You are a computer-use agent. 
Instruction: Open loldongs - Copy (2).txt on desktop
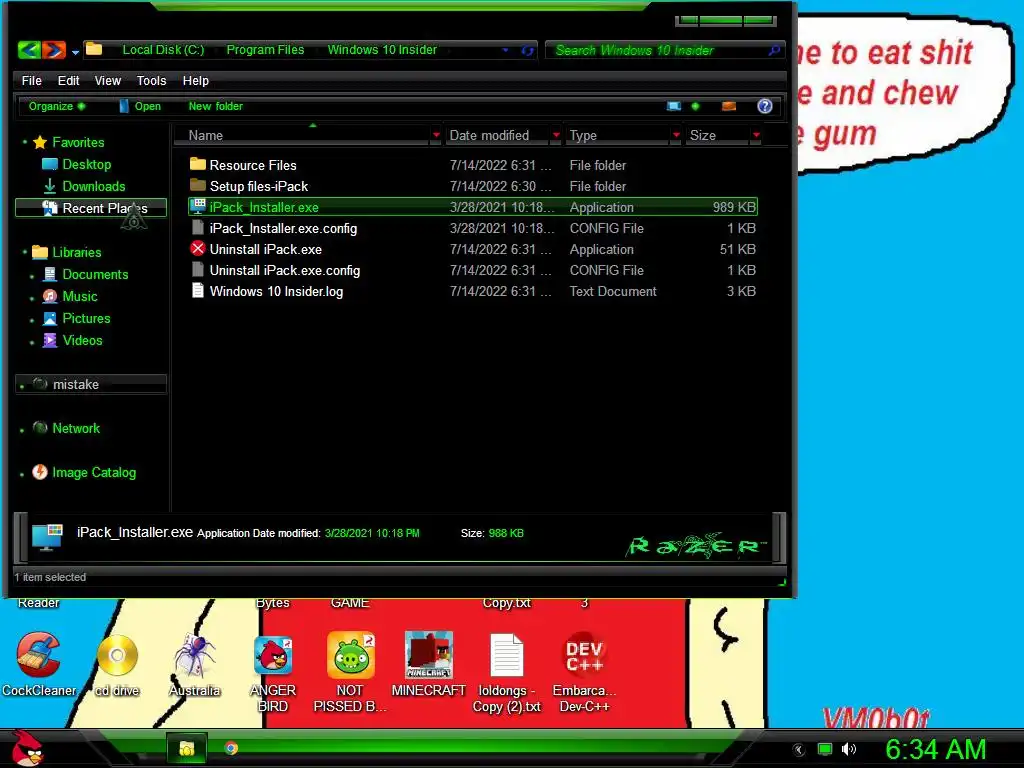click(507, 673)
